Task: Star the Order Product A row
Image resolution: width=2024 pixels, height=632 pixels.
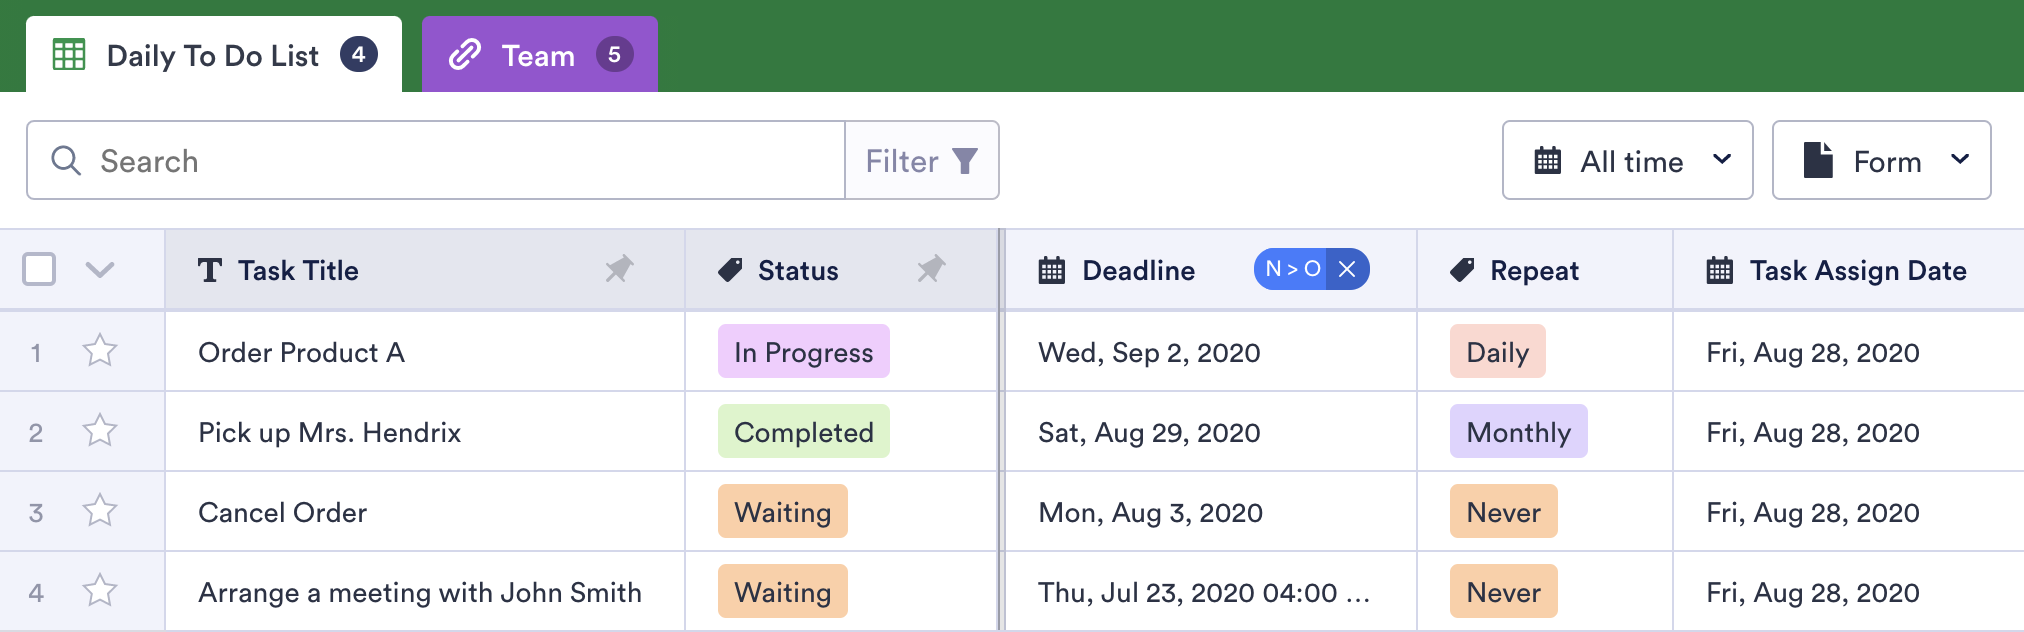Action: point(100,351)
